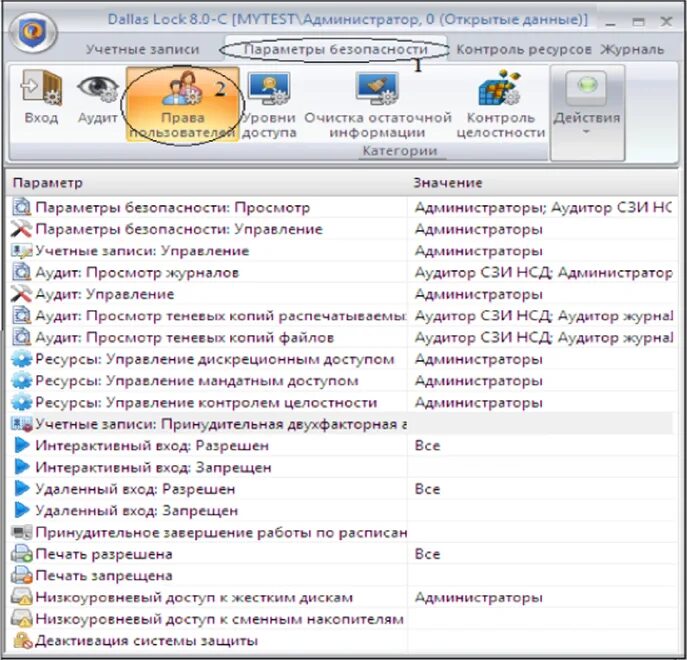The width and height of the screenshot is (687, 660).
Task: Click Администраторы value of Аудит: Управление
Action: point(478,294)
